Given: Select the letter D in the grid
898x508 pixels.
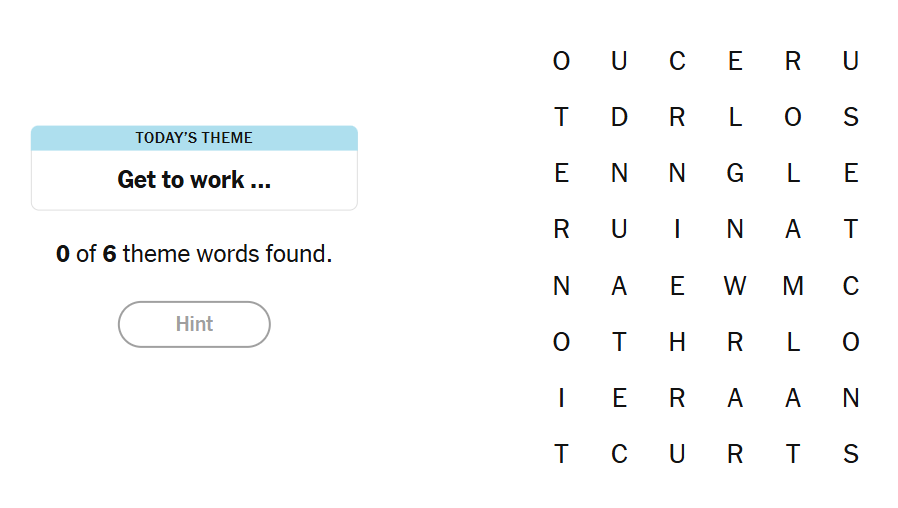Looking at the screenshot, I should coord(619,118).
